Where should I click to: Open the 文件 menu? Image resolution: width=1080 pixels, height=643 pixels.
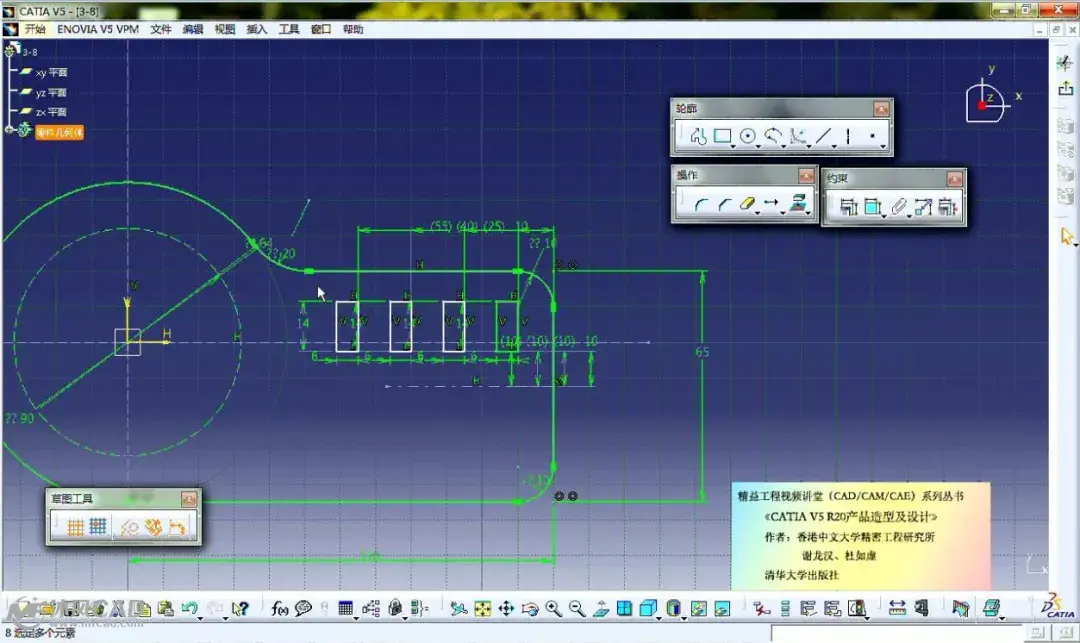click(160, 29)
